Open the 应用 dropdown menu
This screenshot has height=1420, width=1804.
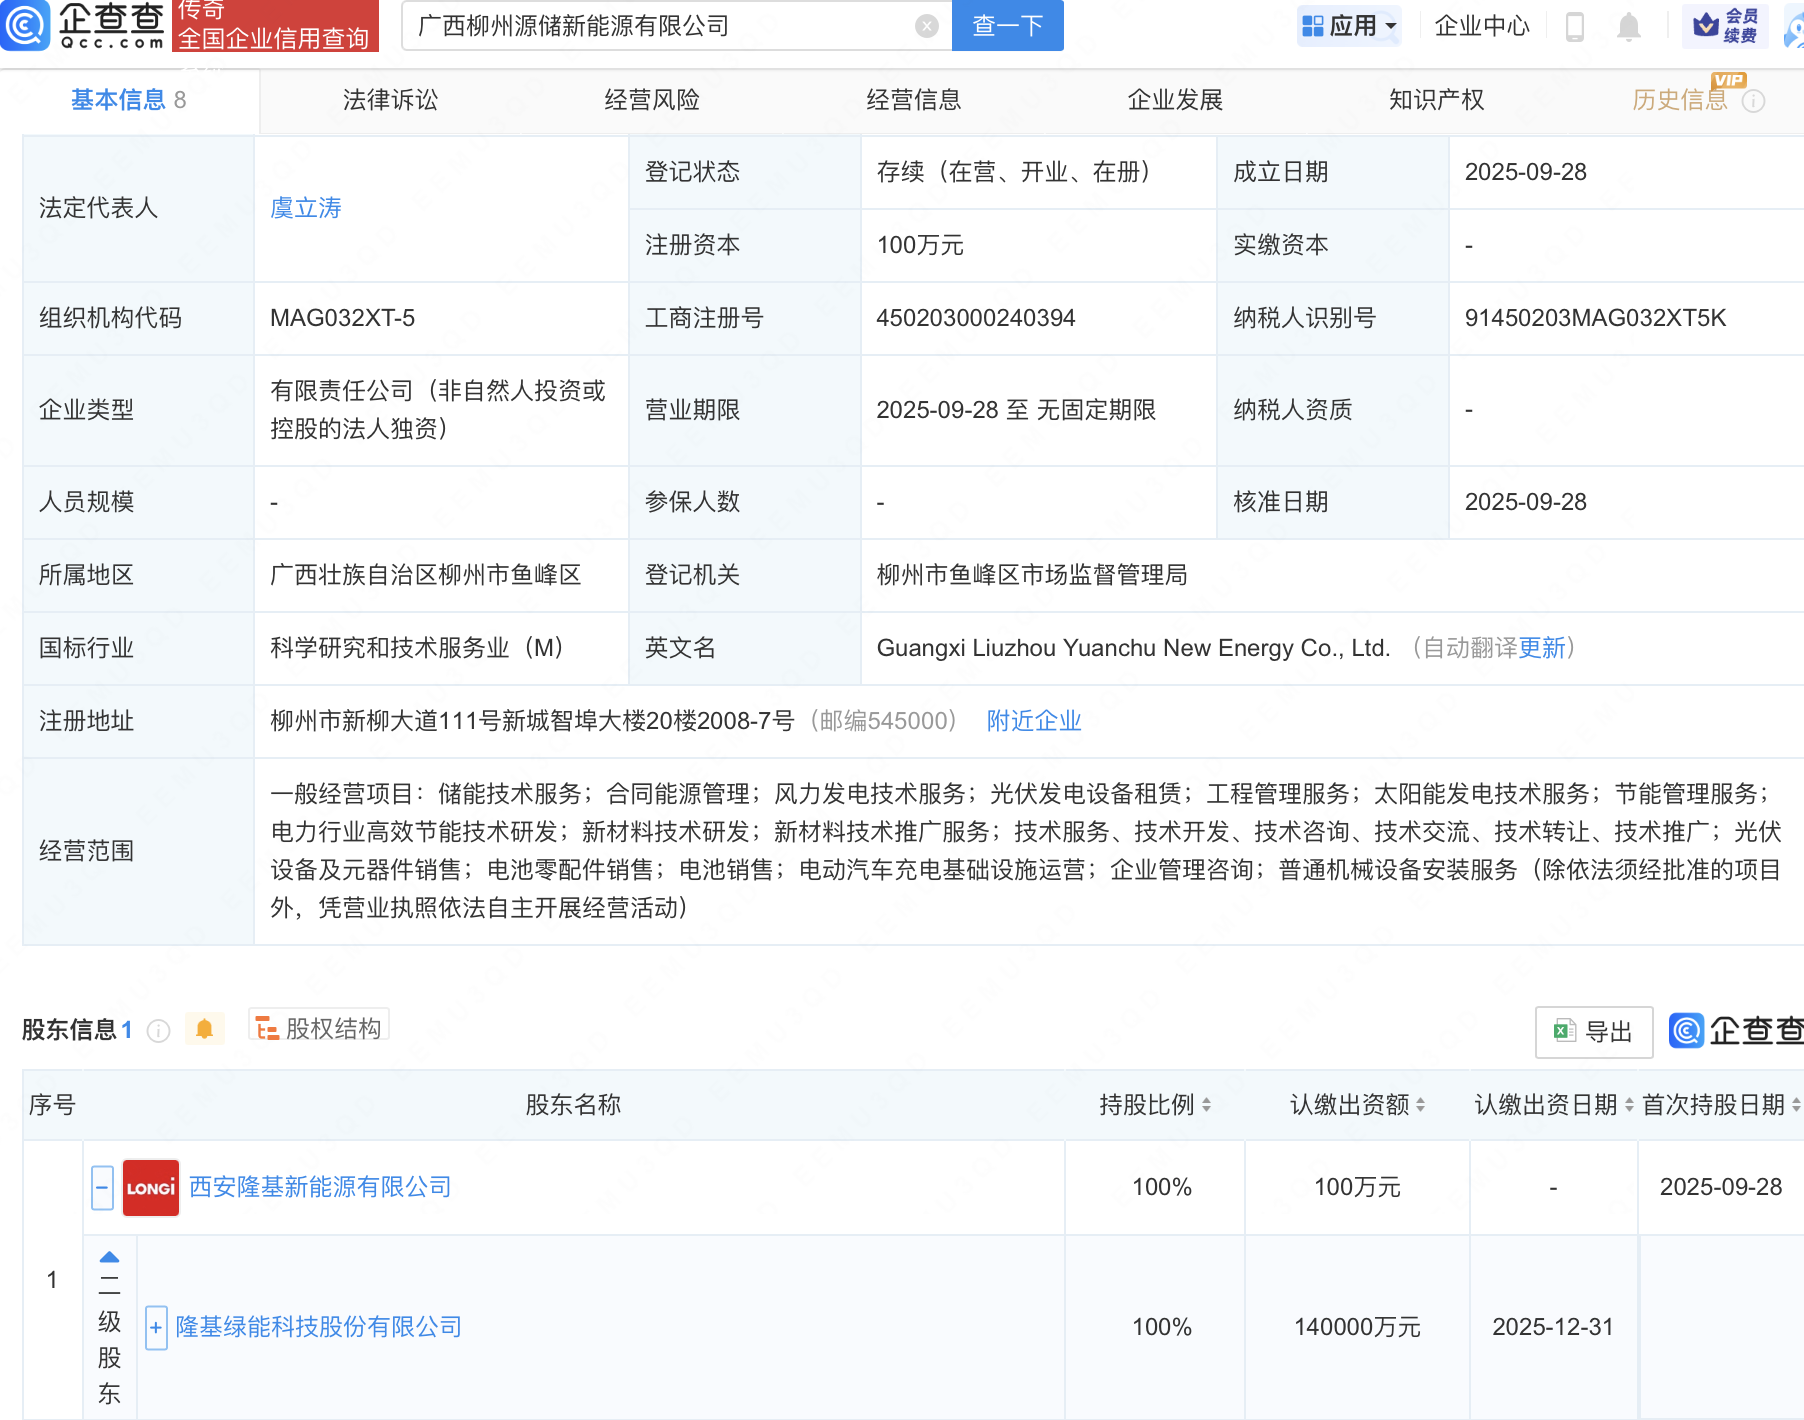coord(1349,26)
